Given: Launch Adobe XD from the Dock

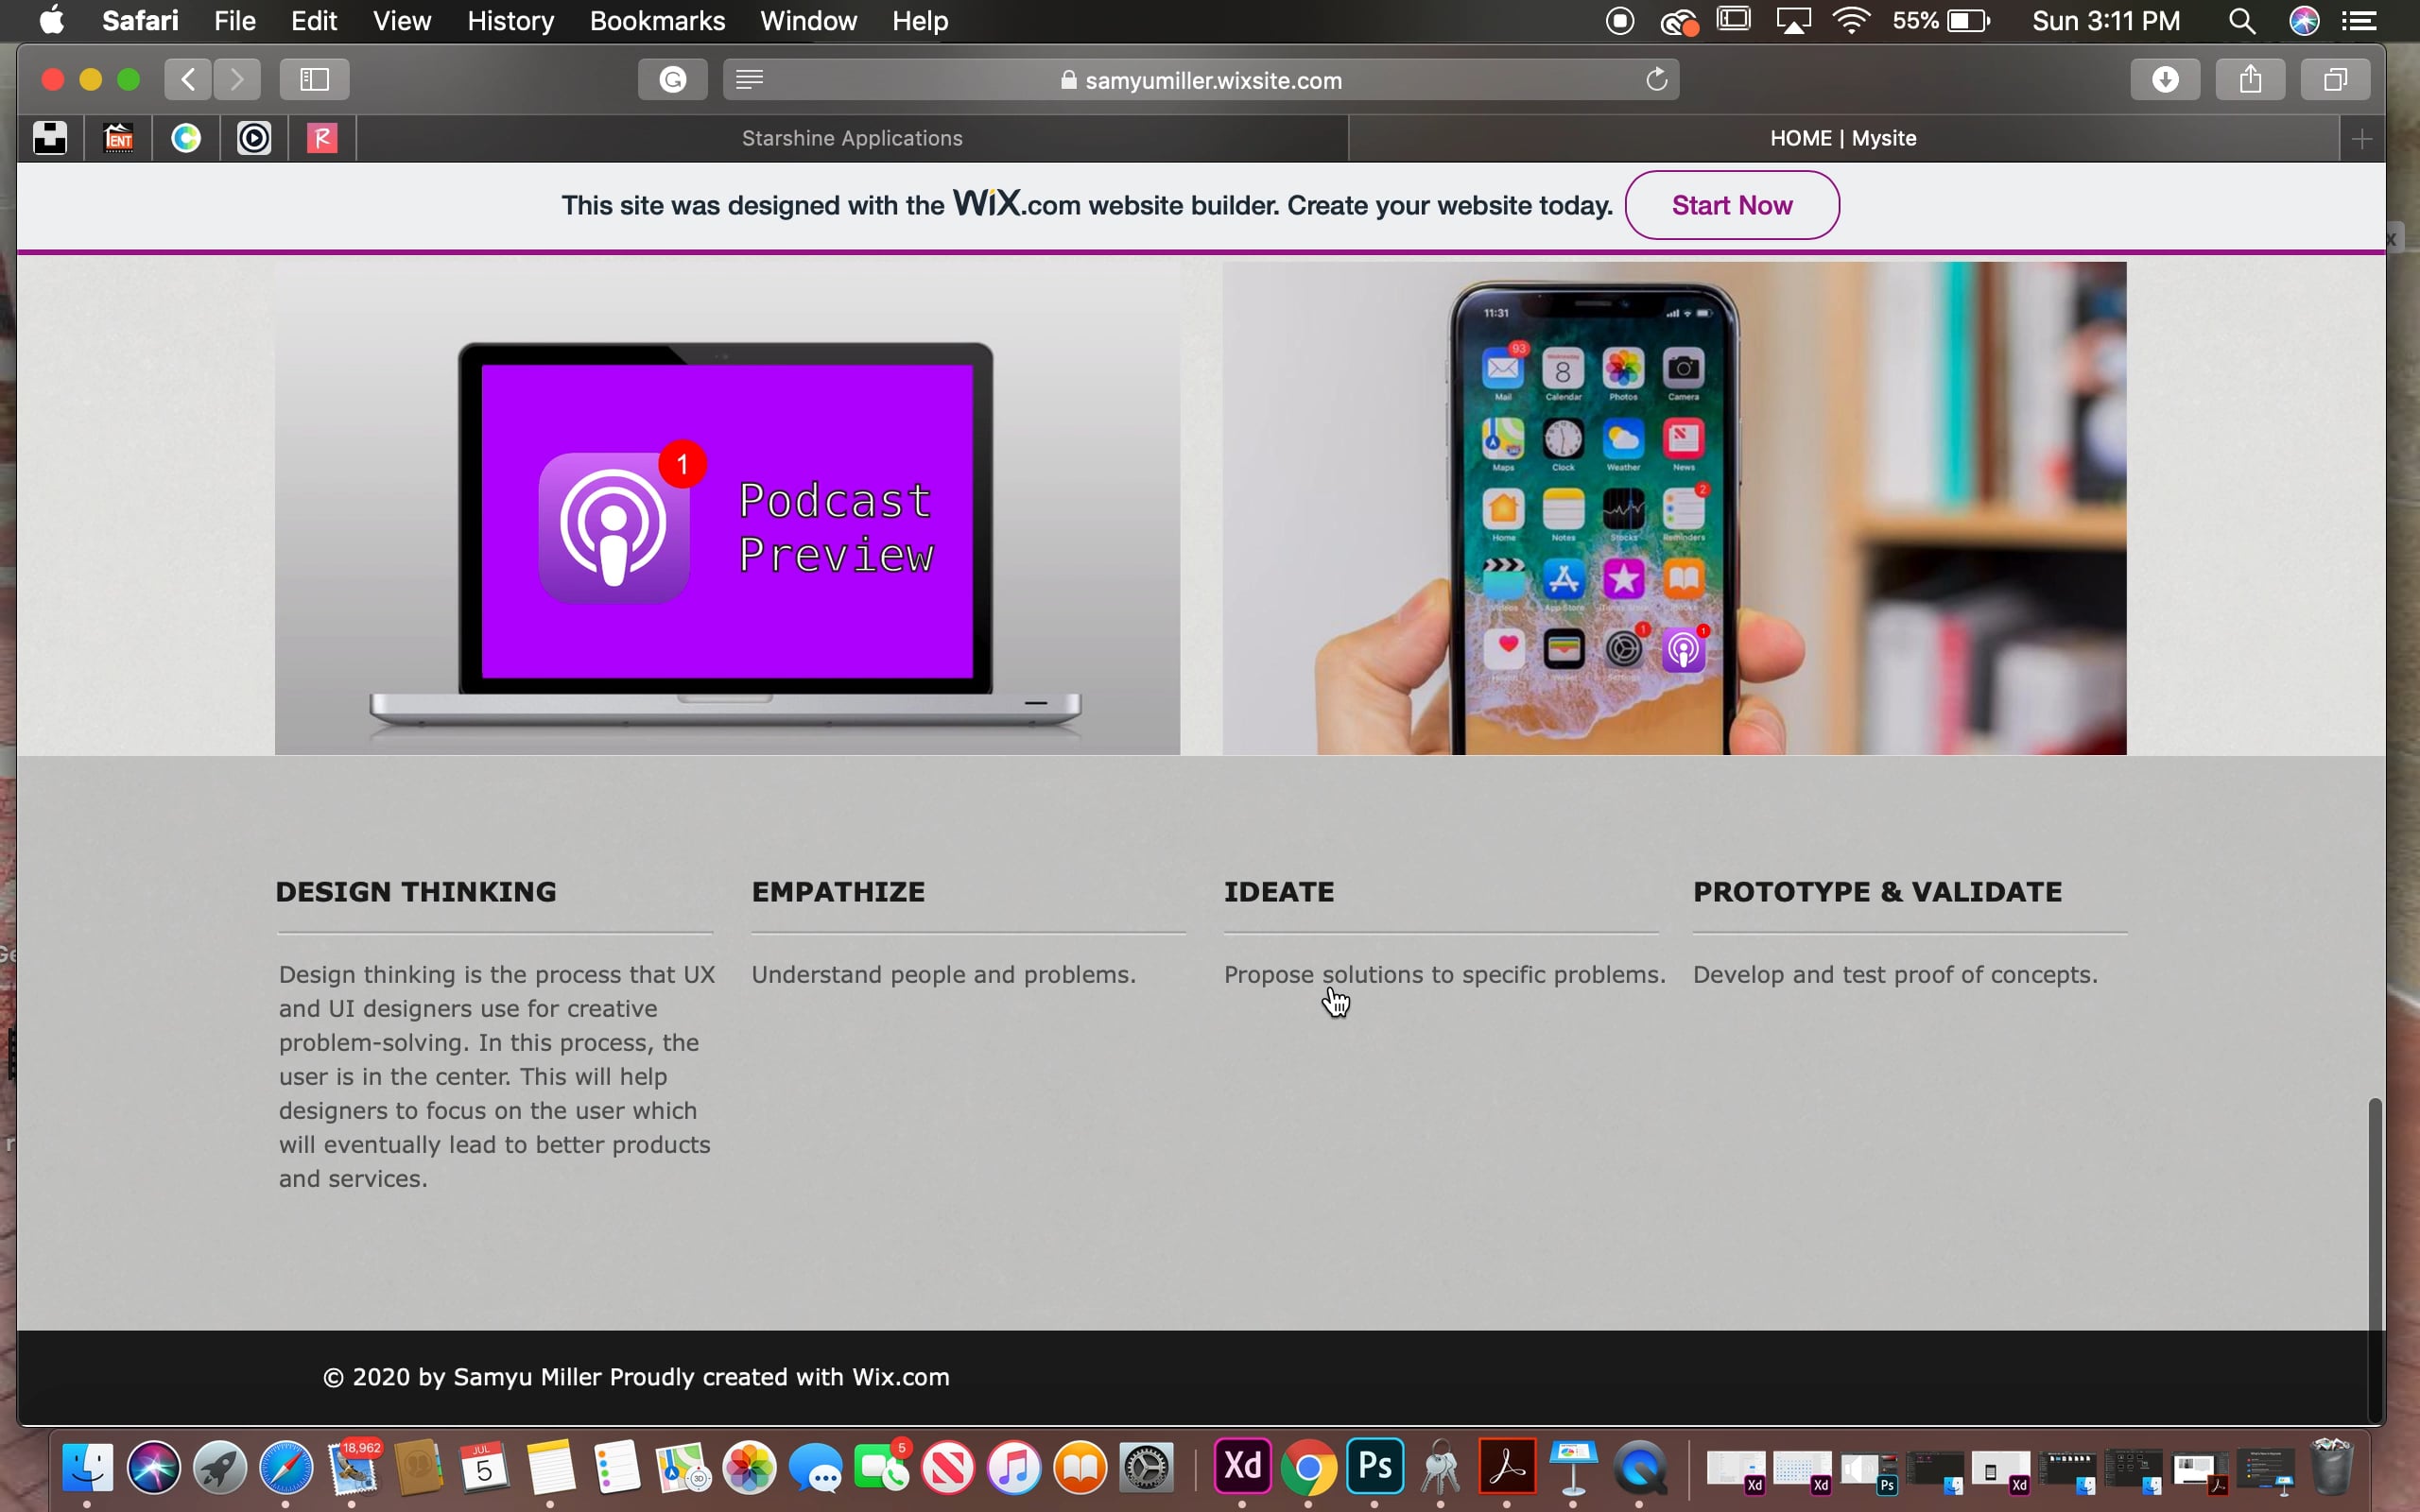Looking at the screenshot, I should (x=1242, y=1466).
